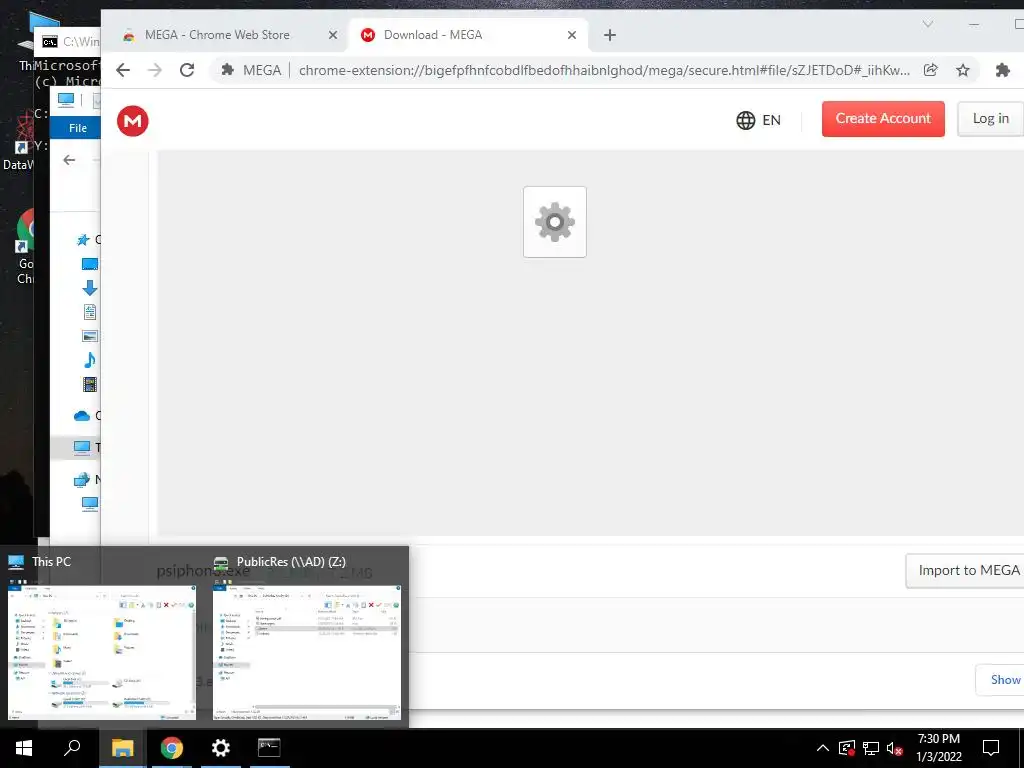This screenshot has height=768, width=1024.
Task: Open the This PC window thumbnail
Action: [102, 652]
